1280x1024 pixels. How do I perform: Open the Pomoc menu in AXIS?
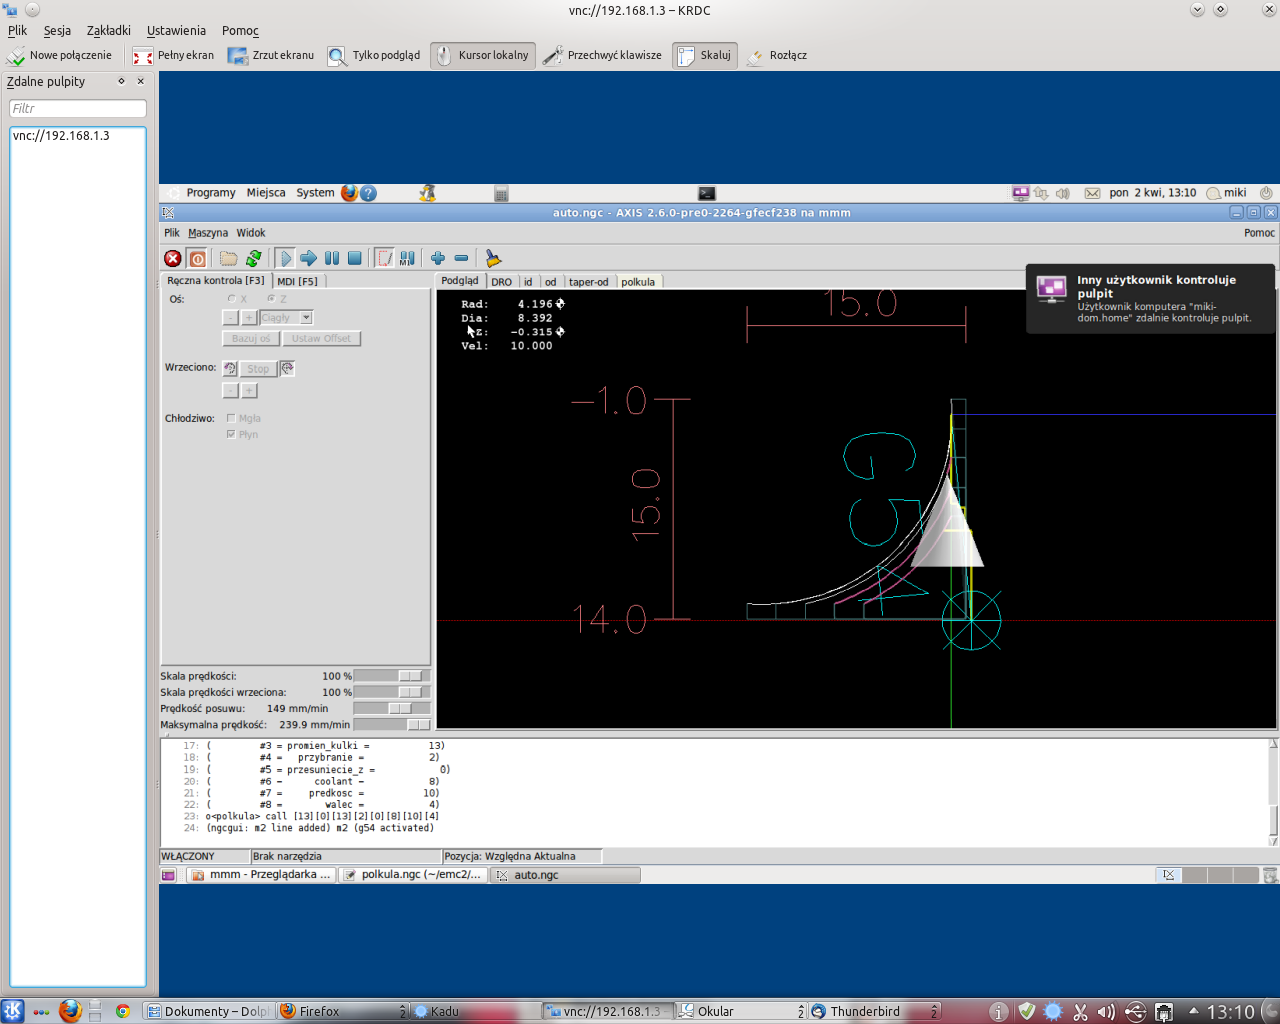click(1259, 233)
